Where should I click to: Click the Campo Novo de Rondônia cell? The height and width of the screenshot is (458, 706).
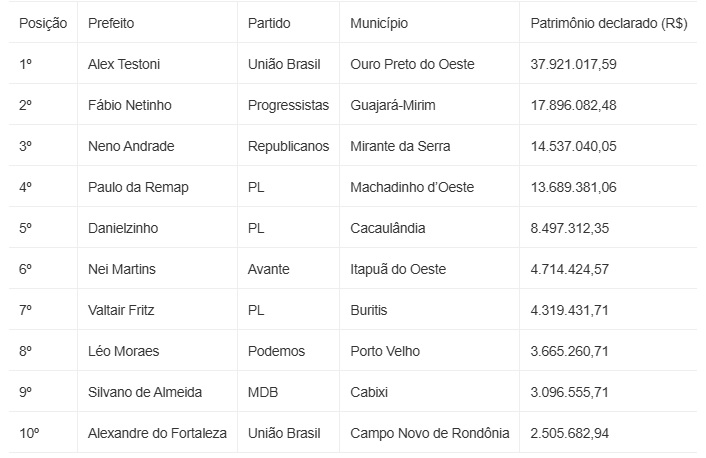pyautogui.click(x=430, y=433)
